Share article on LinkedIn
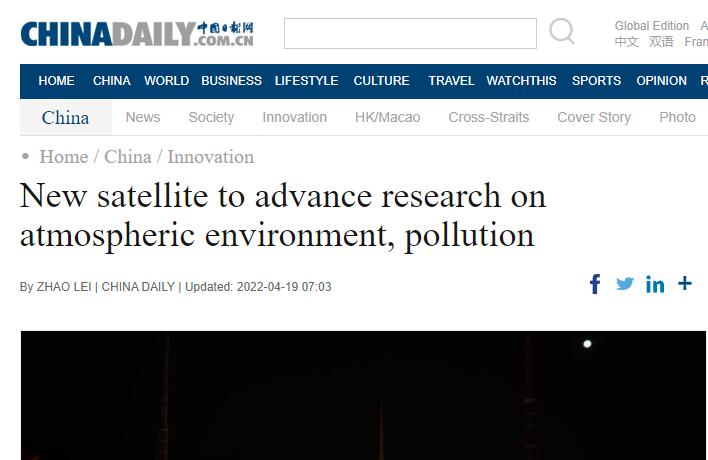The height and width of the screenshot is (460, 708). tap(655, 285)
